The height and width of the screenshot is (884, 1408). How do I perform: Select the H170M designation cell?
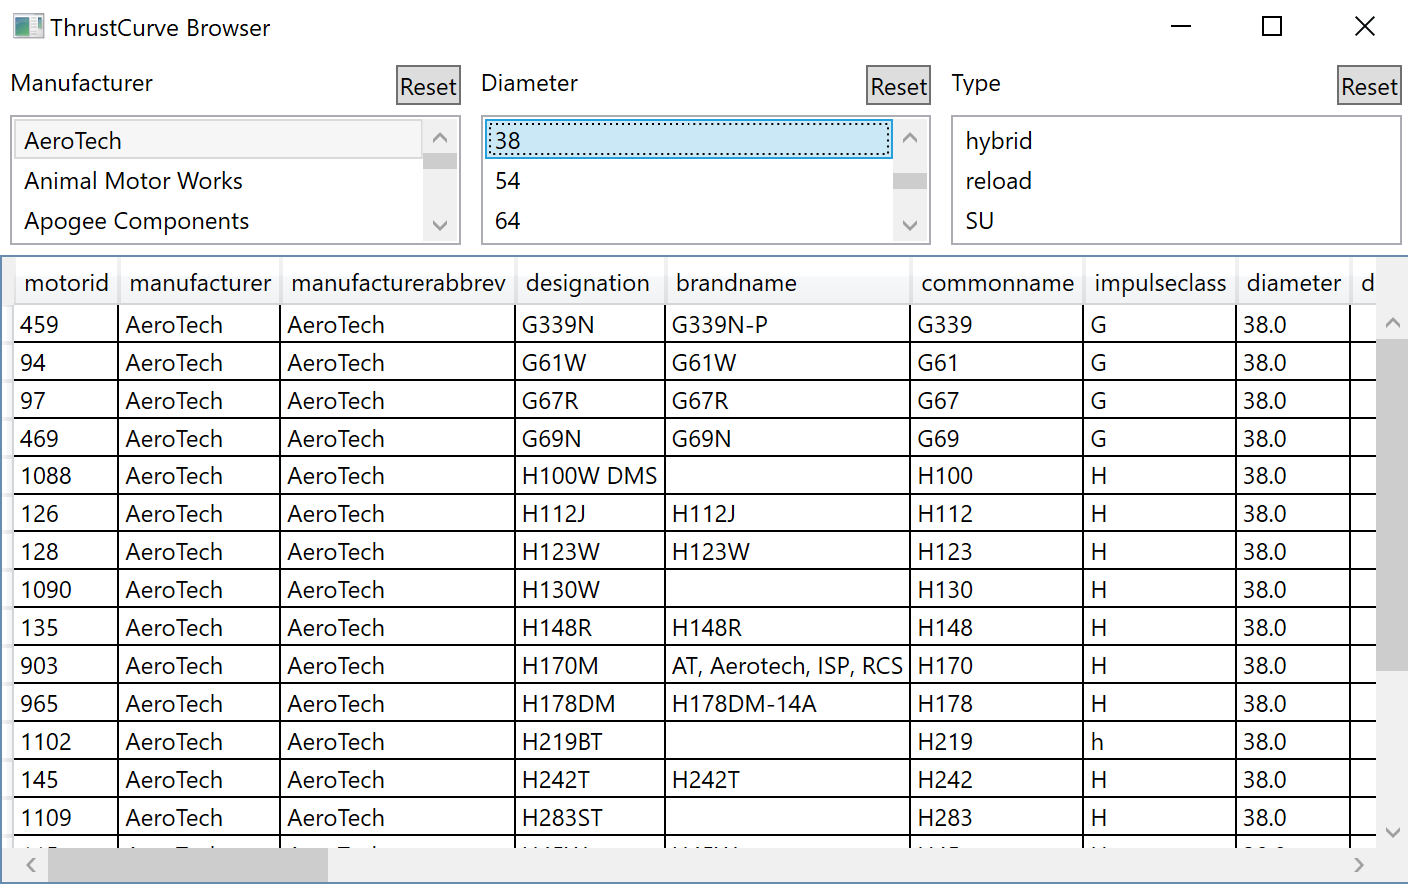click(x=589, y=666)
